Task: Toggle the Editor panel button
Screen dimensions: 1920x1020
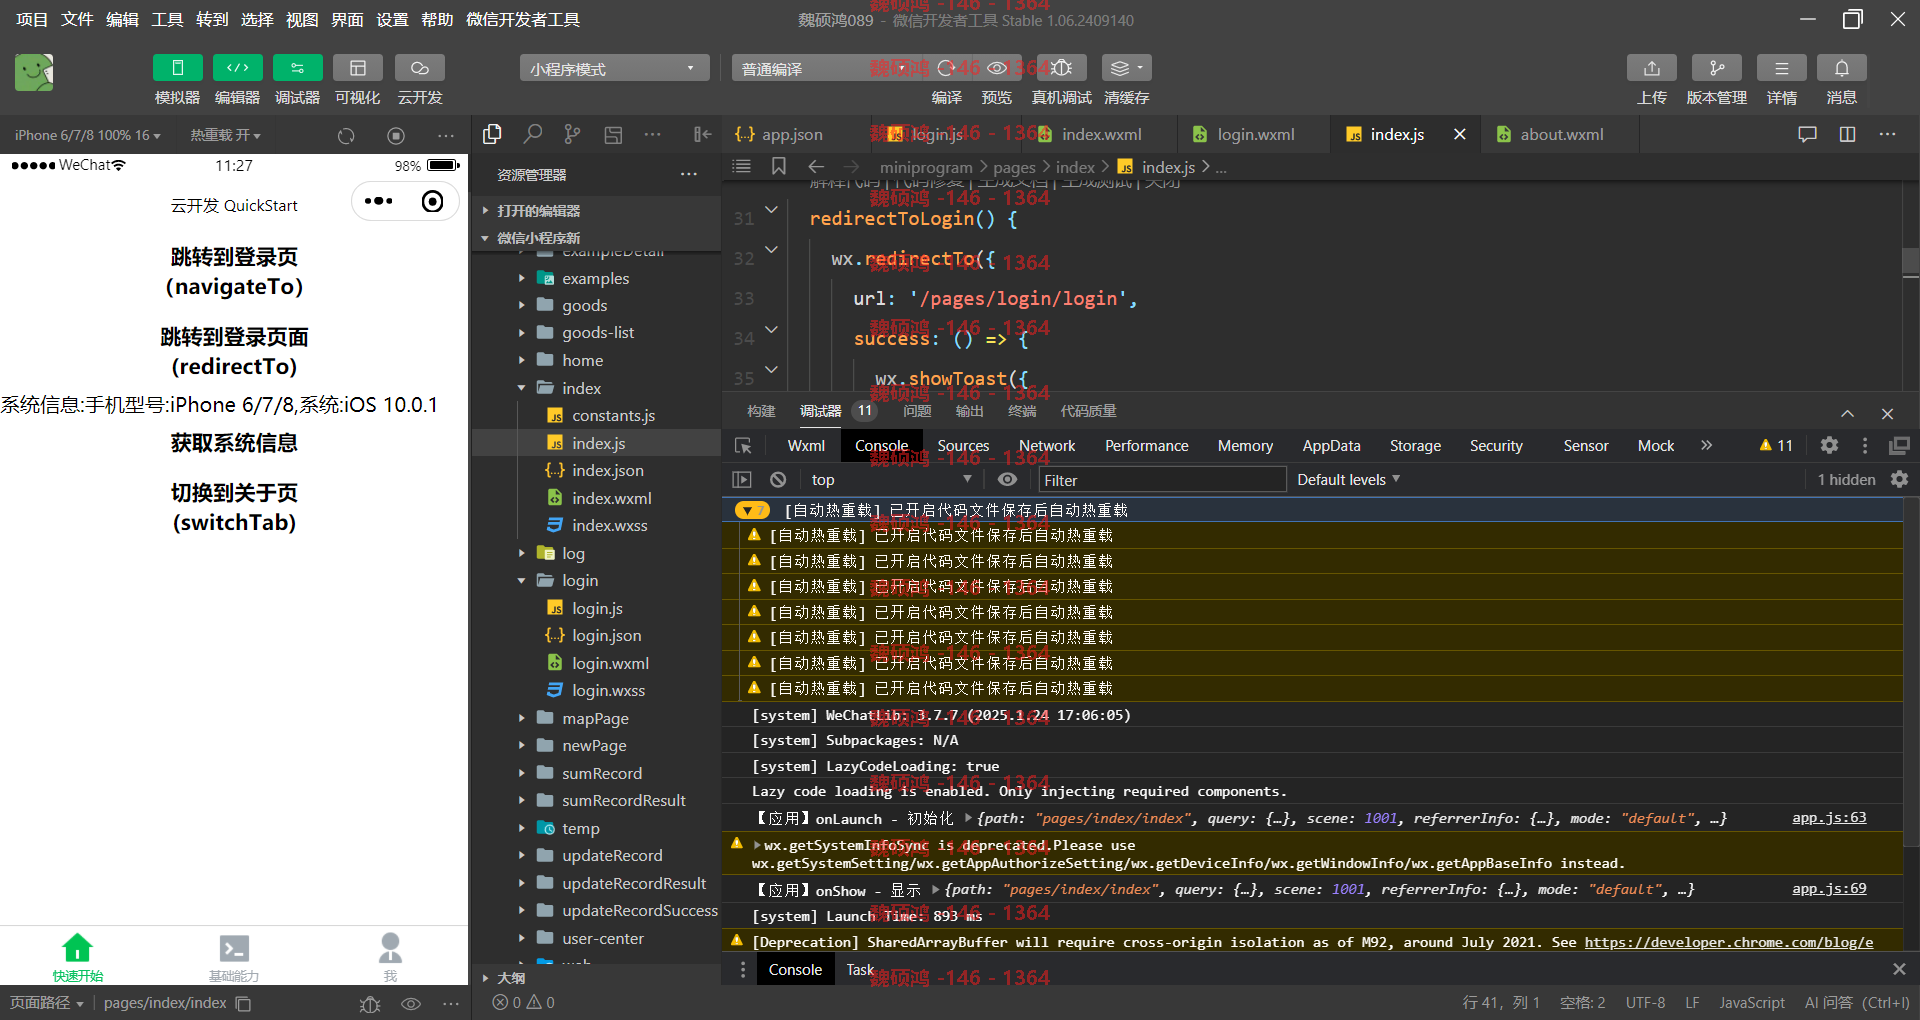Action: pos(237,68)
